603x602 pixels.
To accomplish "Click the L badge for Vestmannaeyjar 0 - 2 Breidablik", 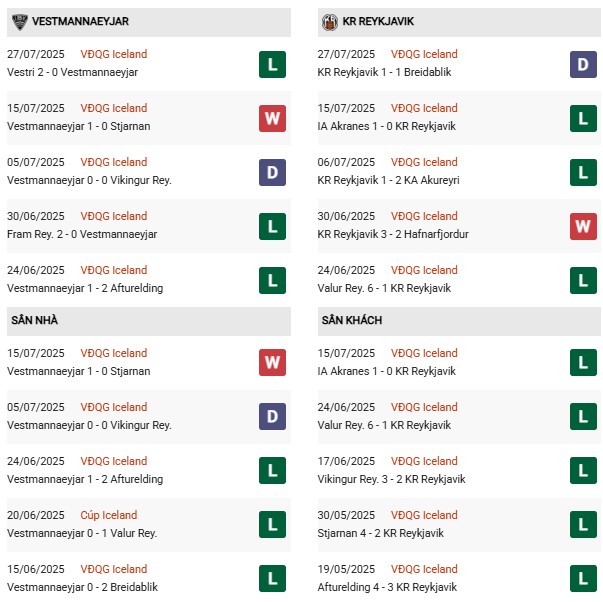I will pos(272,580).
